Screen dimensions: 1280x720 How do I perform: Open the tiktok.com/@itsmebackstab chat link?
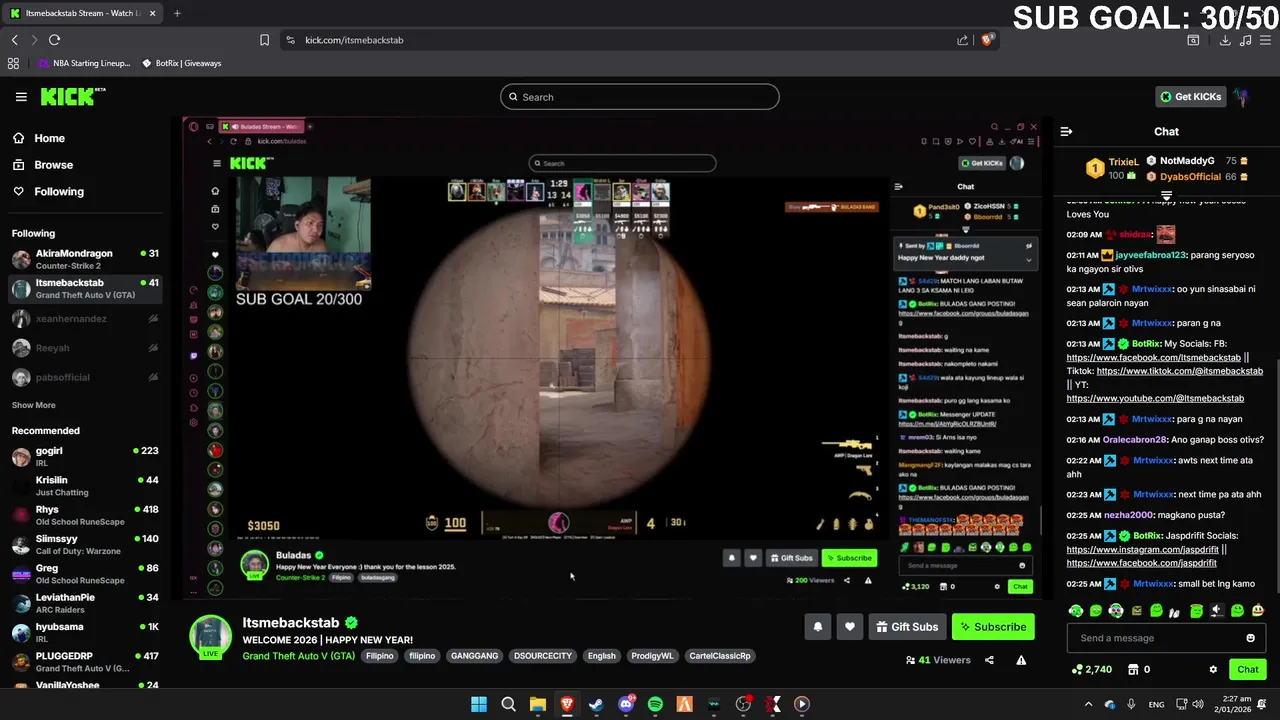click(x=1179, y=371)
